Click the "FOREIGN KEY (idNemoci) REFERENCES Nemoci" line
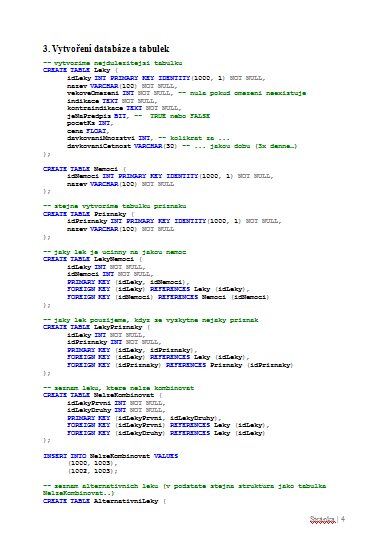This screenshot has width=390, height=545. pyautogui.click(x=168, y=297)
